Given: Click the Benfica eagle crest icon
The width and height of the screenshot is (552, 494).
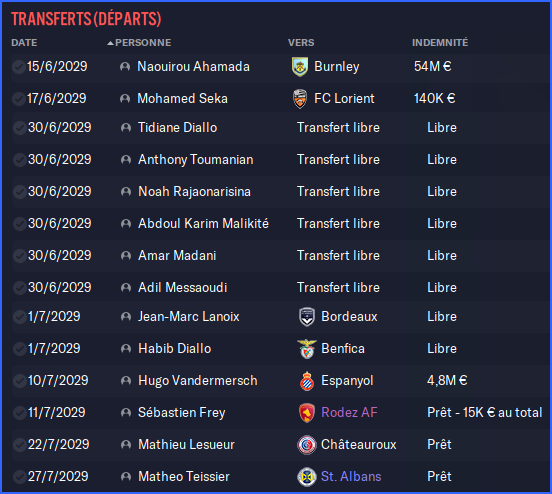Looking at the screenshot, I should (x=307, y=349).
